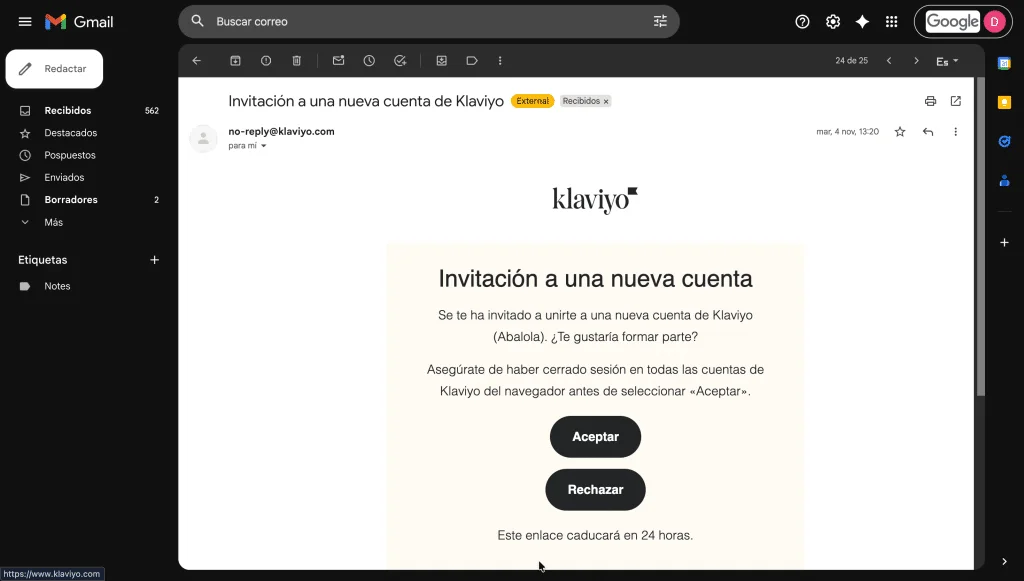Open Google Keep side panel icon
Screen dimensions: 1024x581
[x=1004, y=102]
